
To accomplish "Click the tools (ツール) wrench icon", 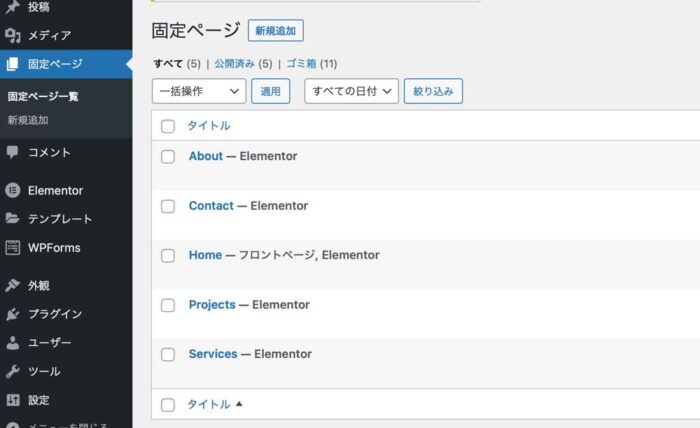I will click(x=13, y=371).
